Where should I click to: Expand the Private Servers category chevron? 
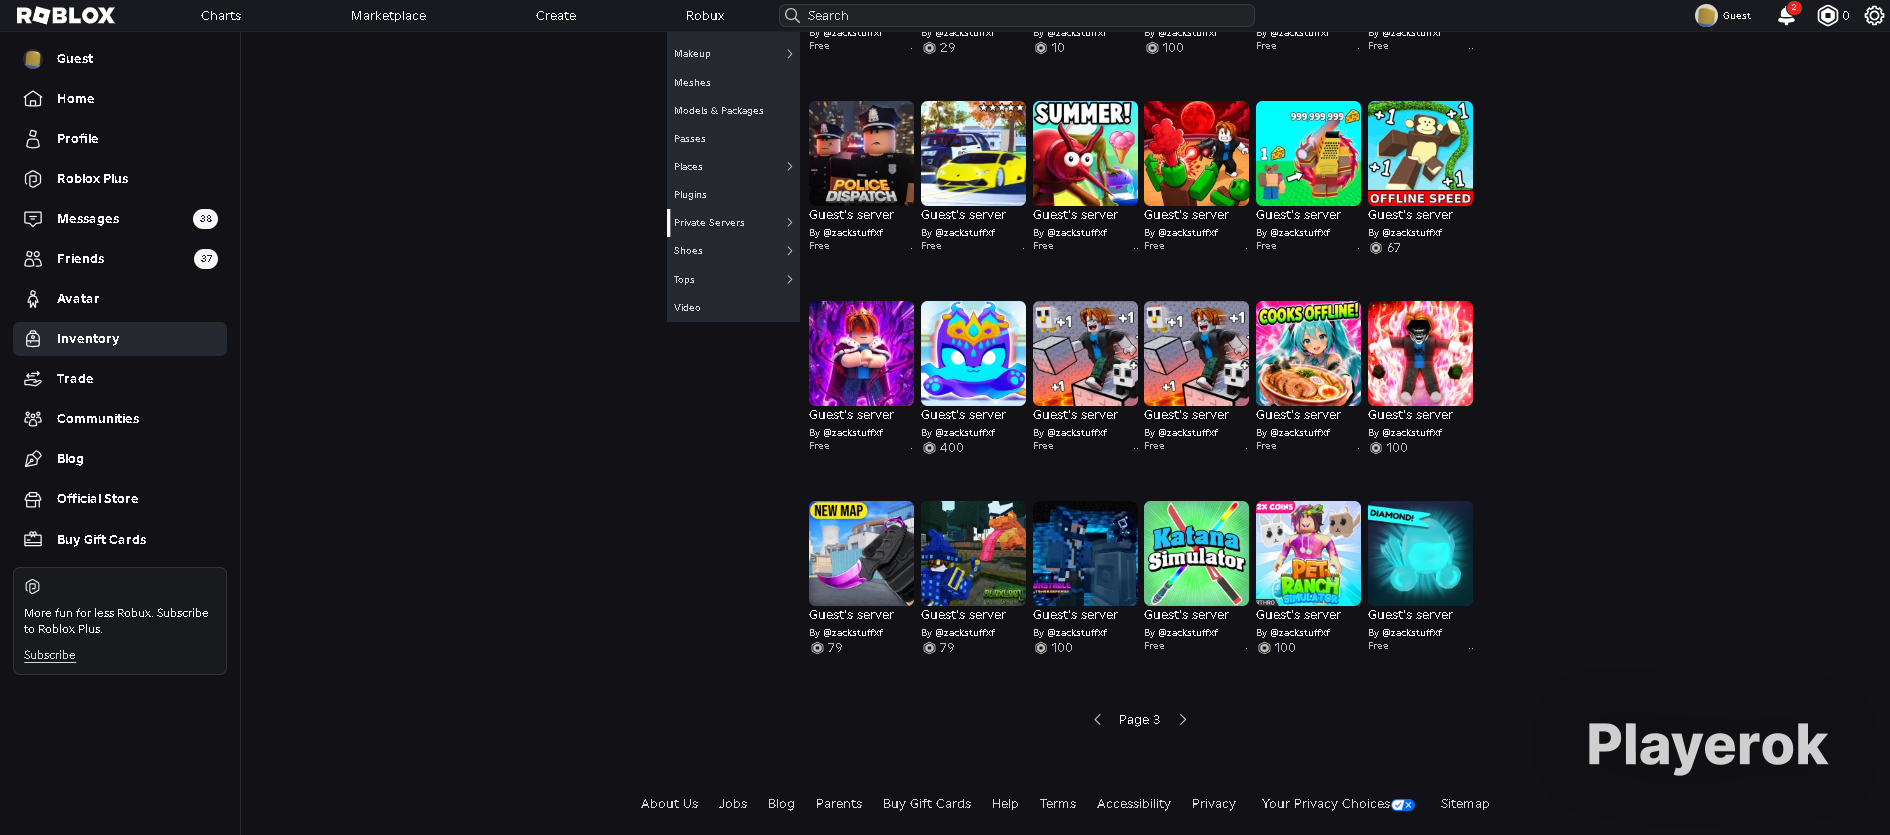point(790,223)
